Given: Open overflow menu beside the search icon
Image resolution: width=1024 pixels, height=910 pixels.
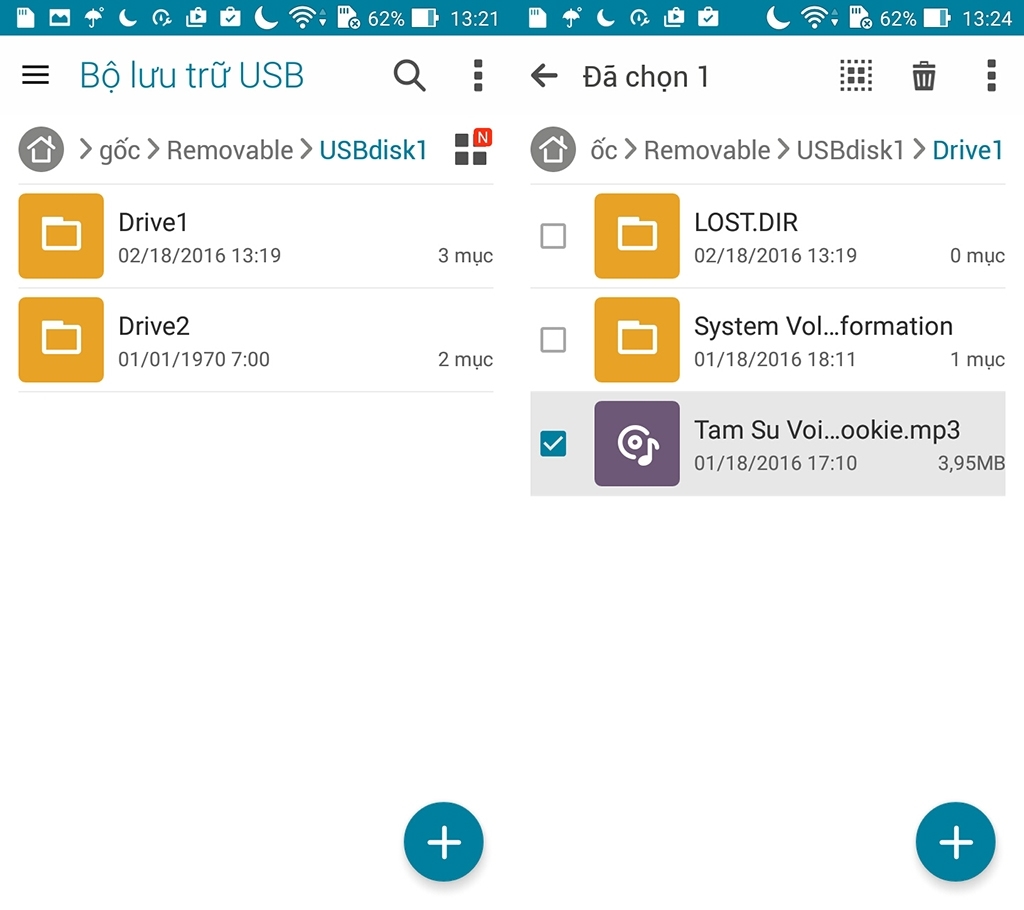Looking at the screenshot, I should click(478, 75).
